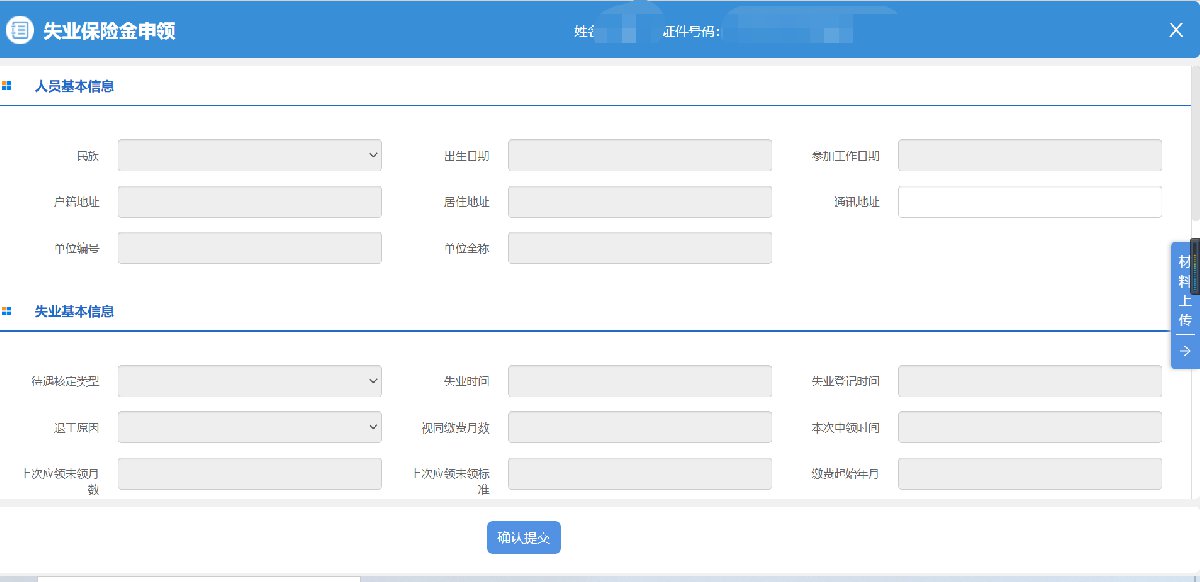This screenshot has width=1200, height=582.
Task: Click the 户籍地址 field
Action: click(249, 202)
